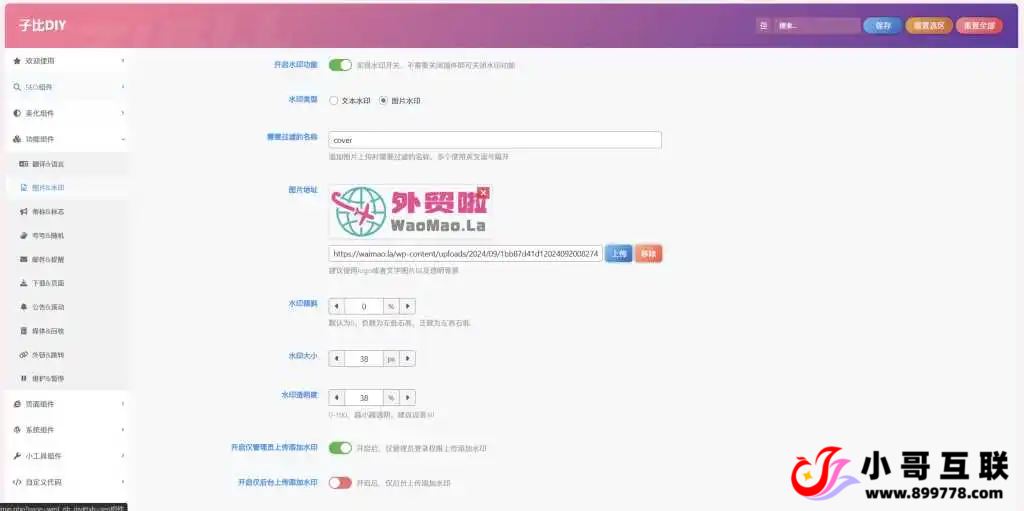Click the star icon beside 欢迎使用
Image resolution: width=1024 pixels, height=511 pixels.
(x=17, y=61)
